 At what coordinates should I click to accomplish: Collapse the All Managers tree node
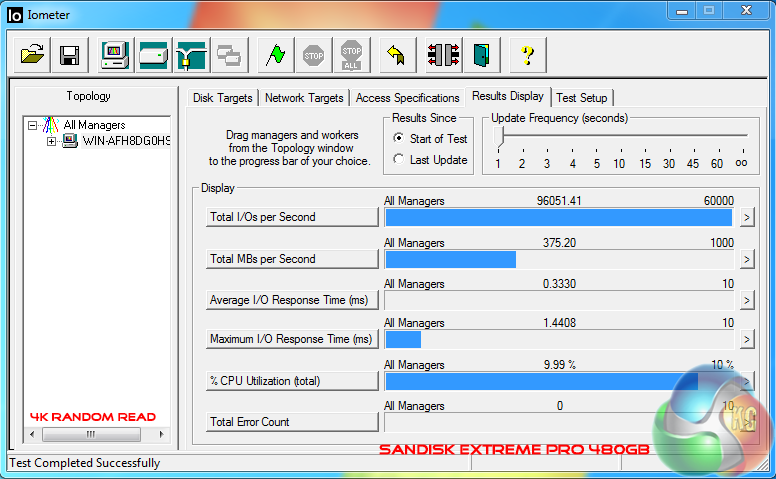point(33,125)
